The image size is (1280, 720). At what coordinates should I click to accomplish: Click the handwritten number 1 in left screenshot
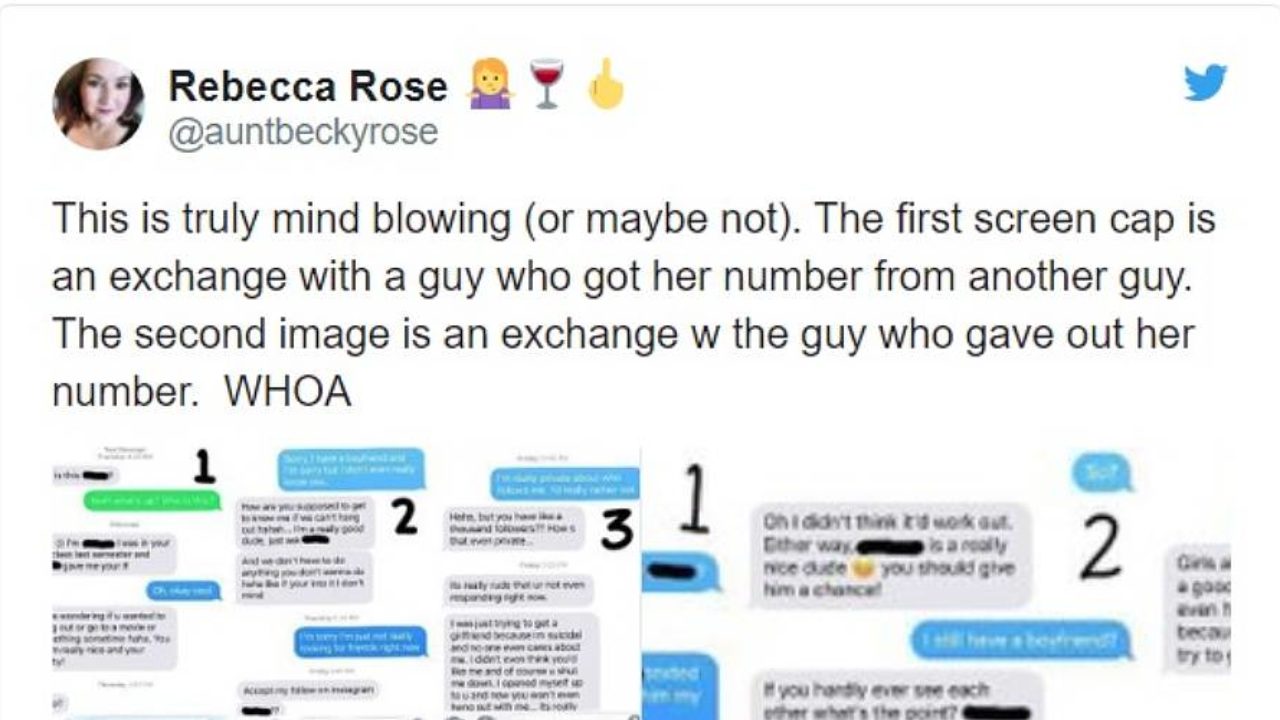click(204, 466)
